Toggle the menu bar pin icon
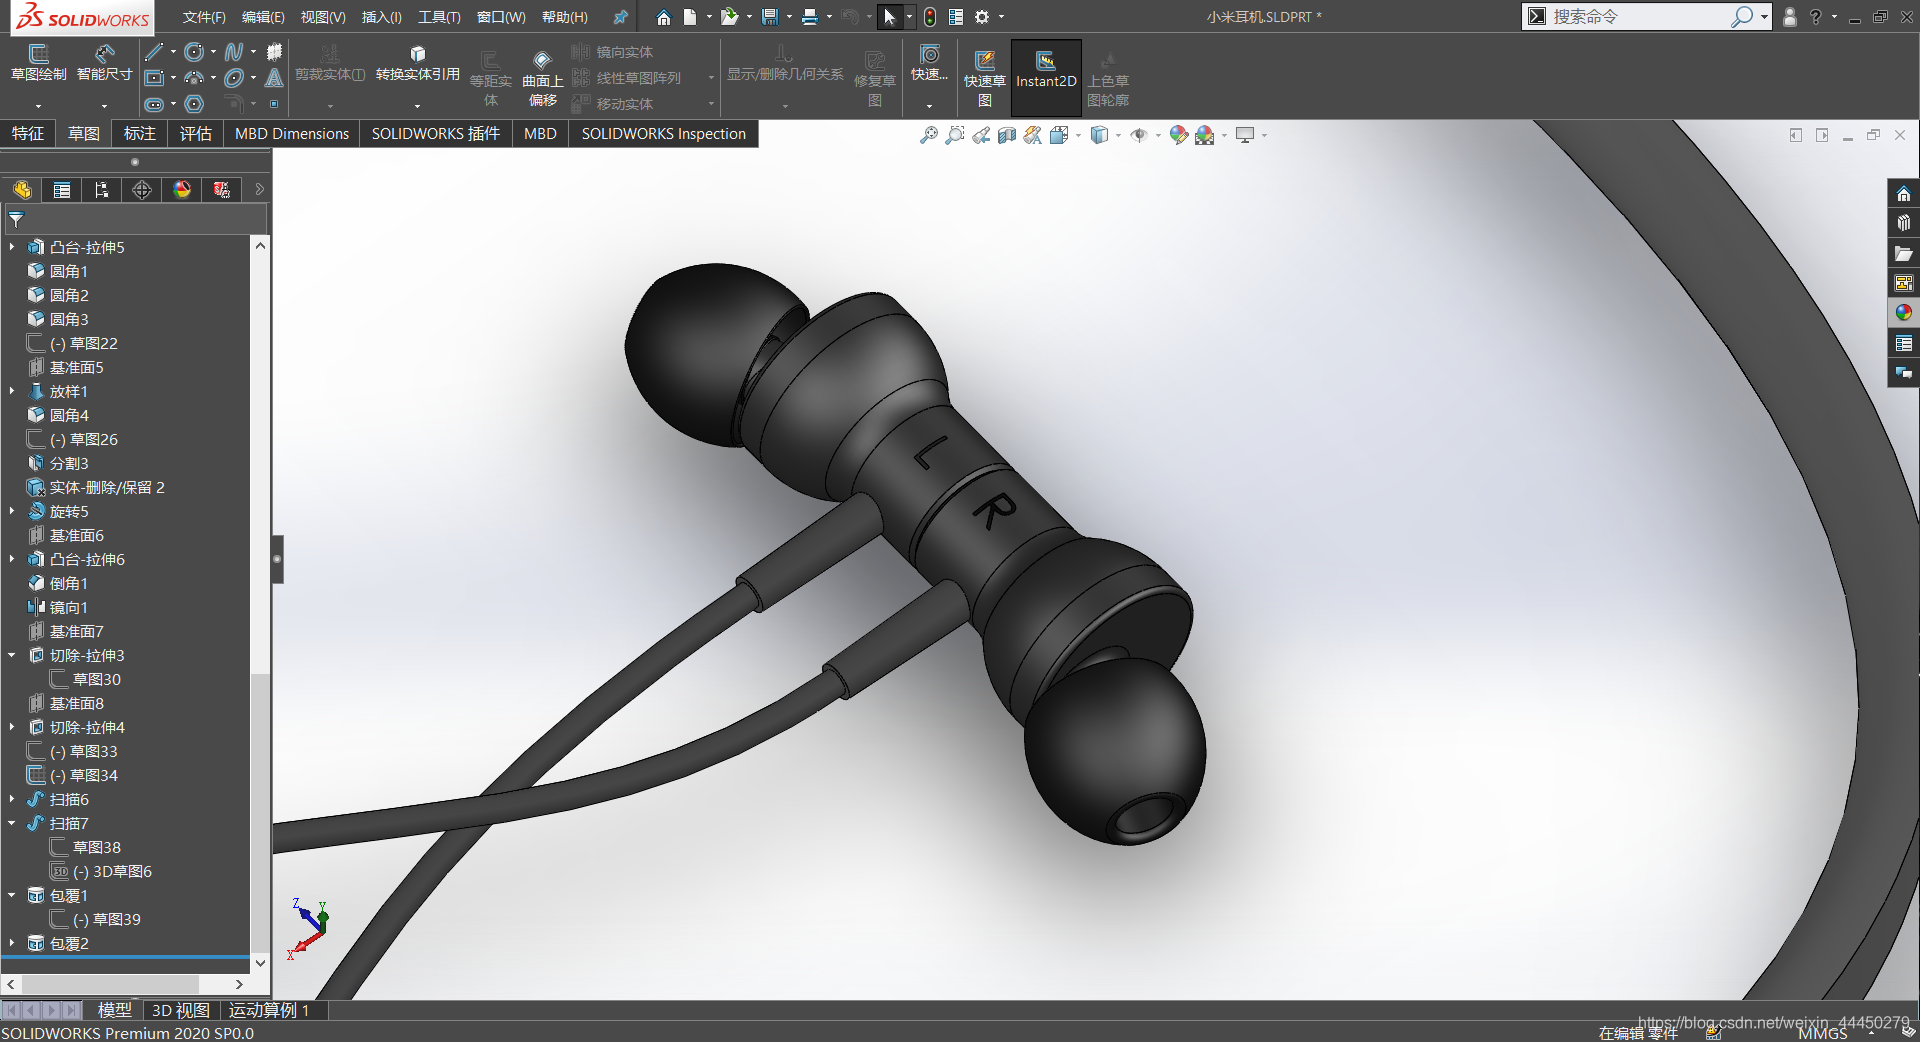This screenshot has height=1042, width=1920. (621, 17)
